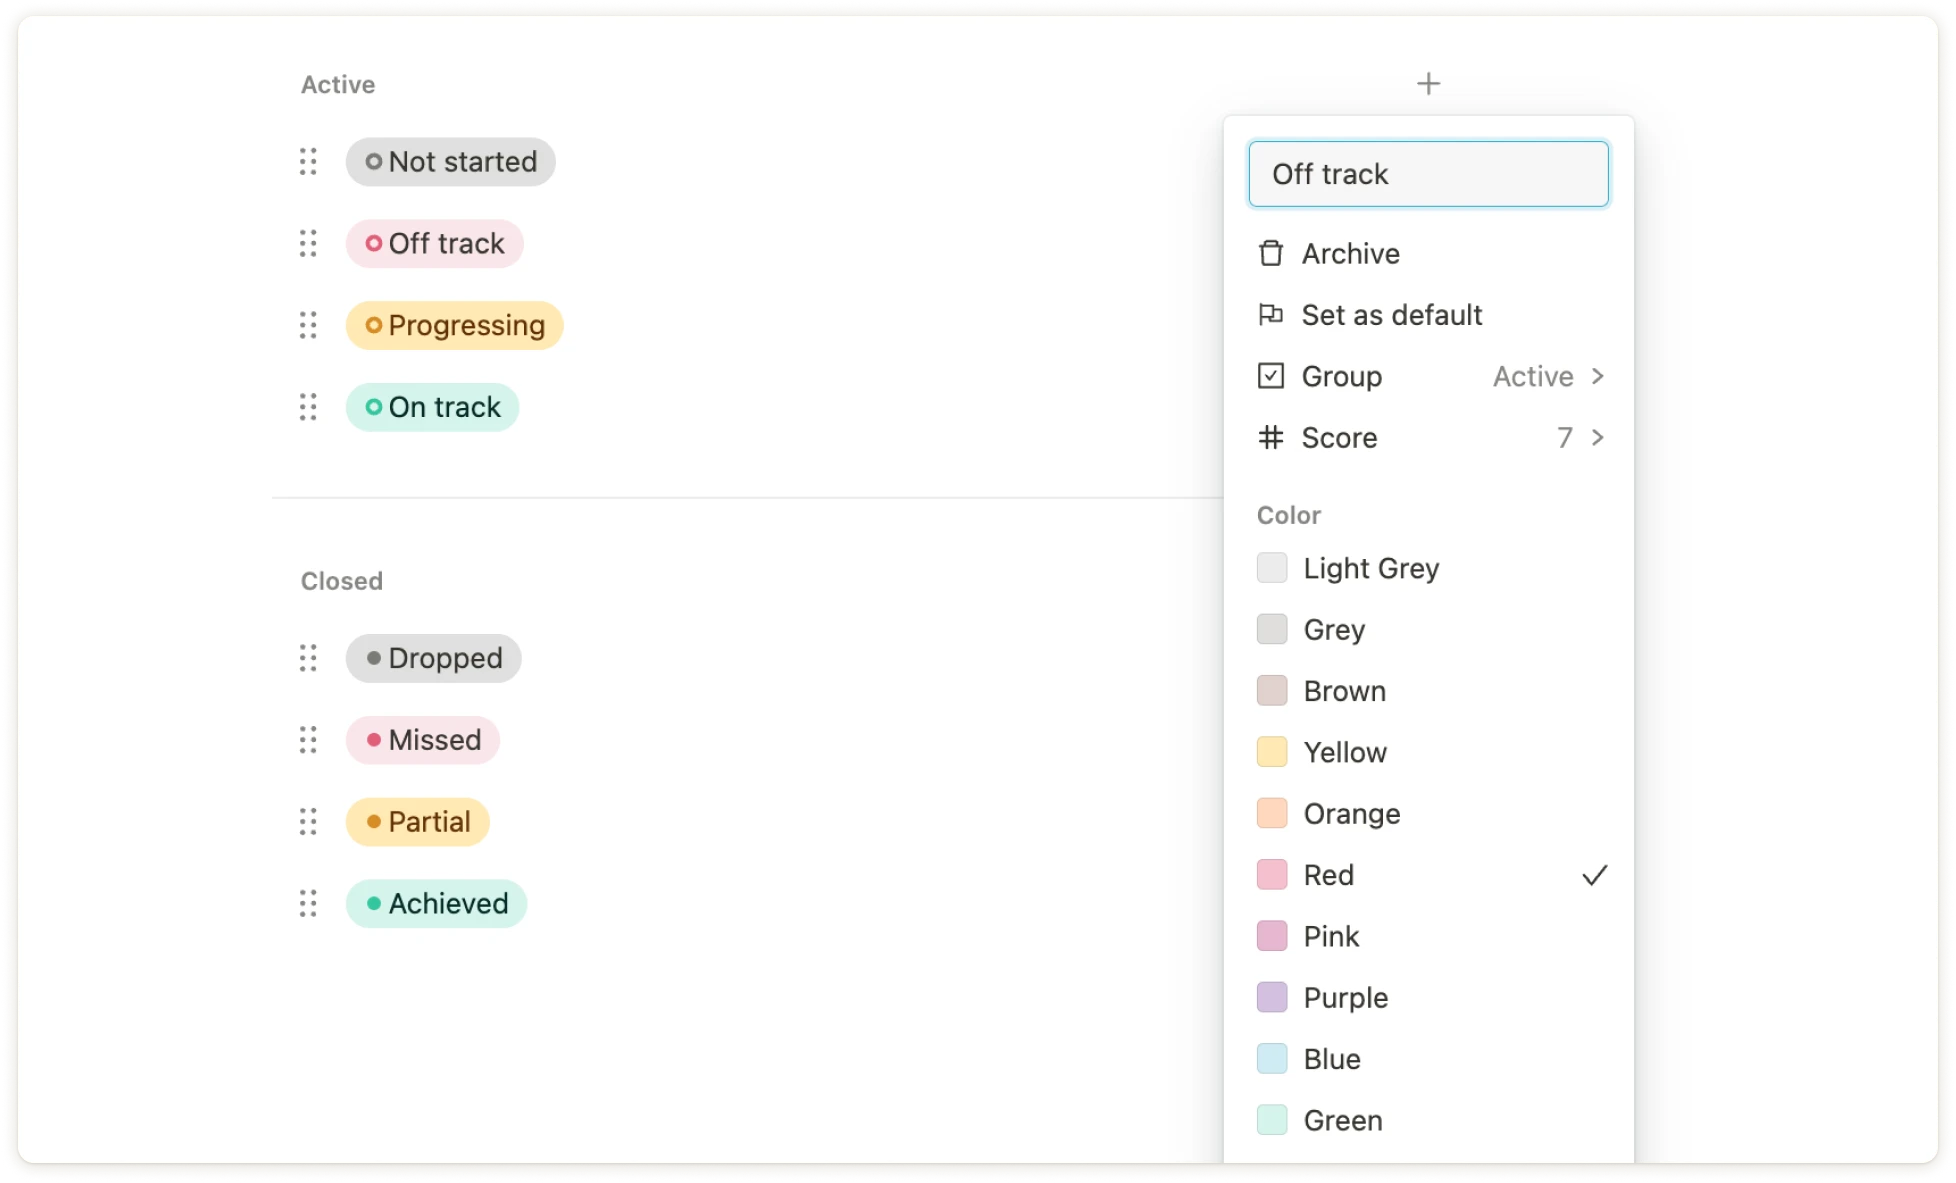Click the Group checkbox icon
This screenshot has height=1183, width=1956.
point(1270,376)
